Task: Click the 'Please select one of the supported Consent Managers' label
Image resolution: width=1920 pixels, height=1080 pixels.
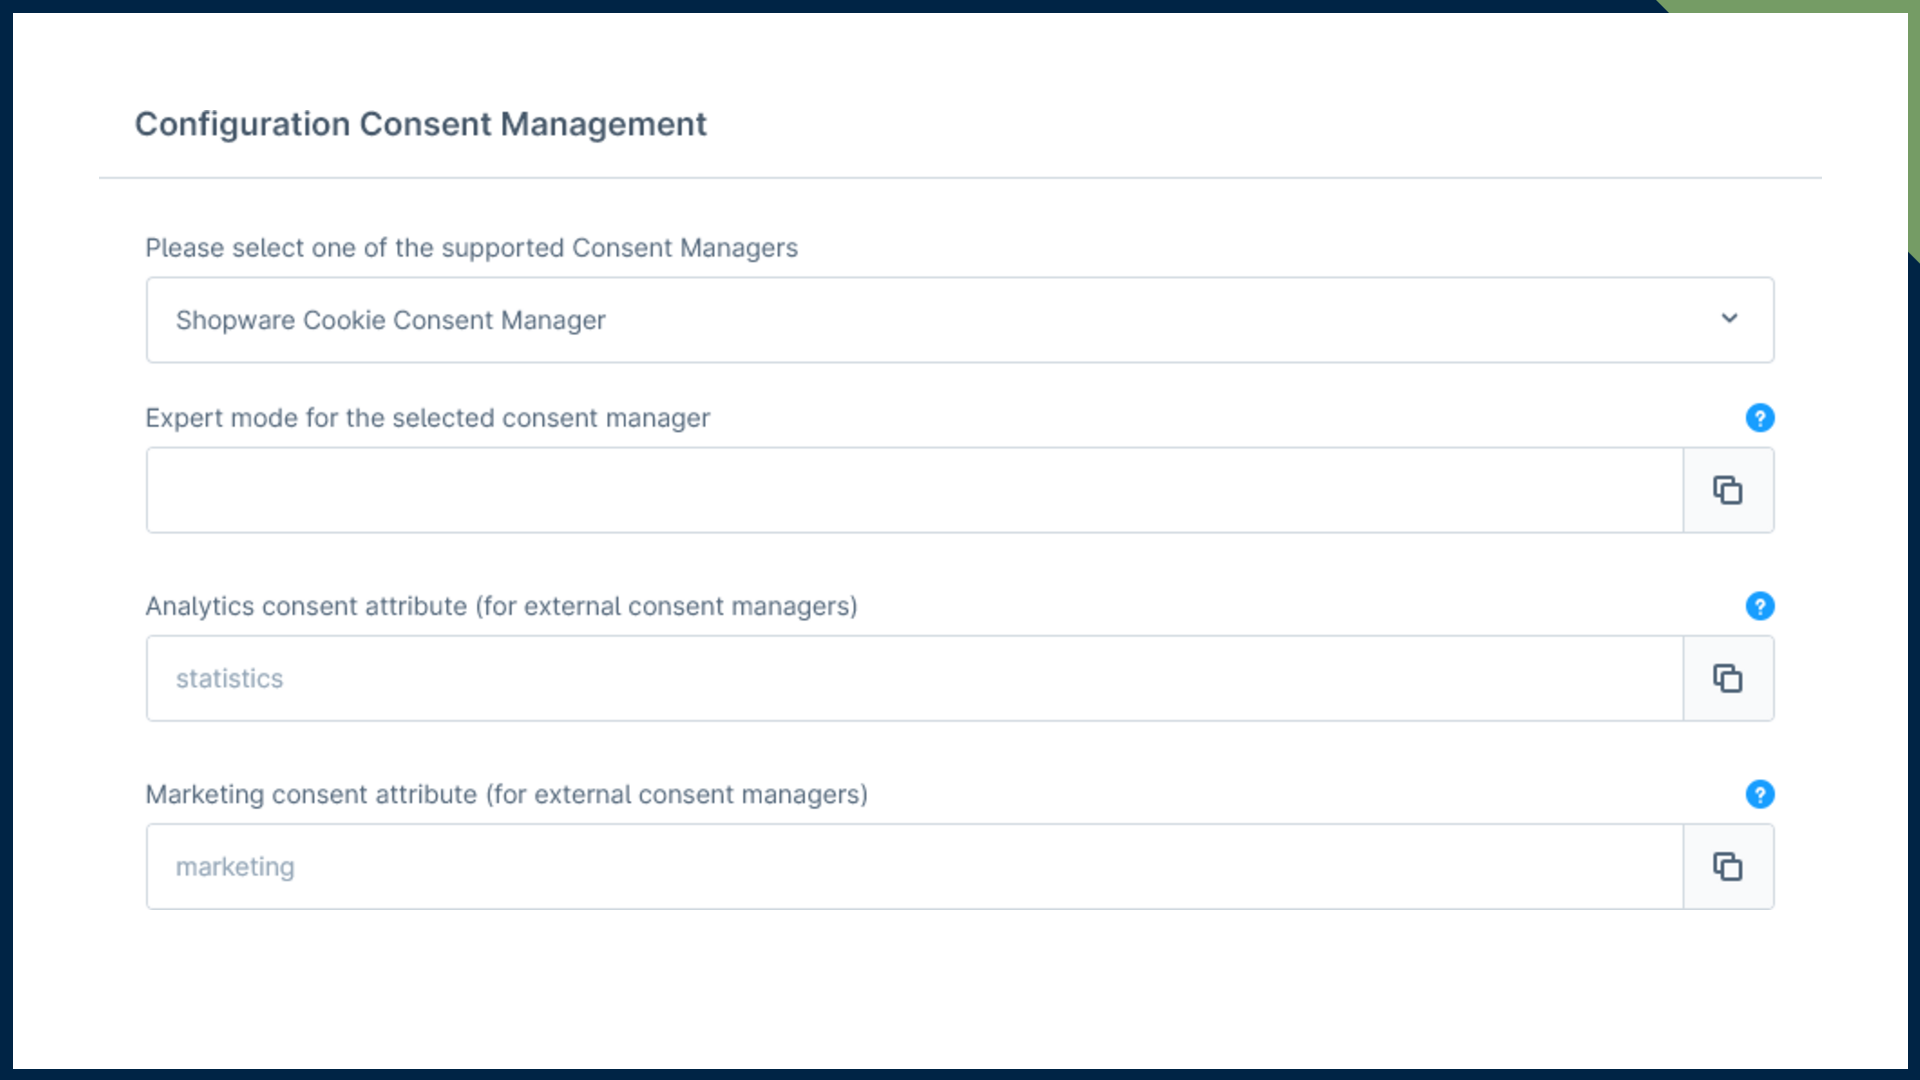Action: pos(471,248)
